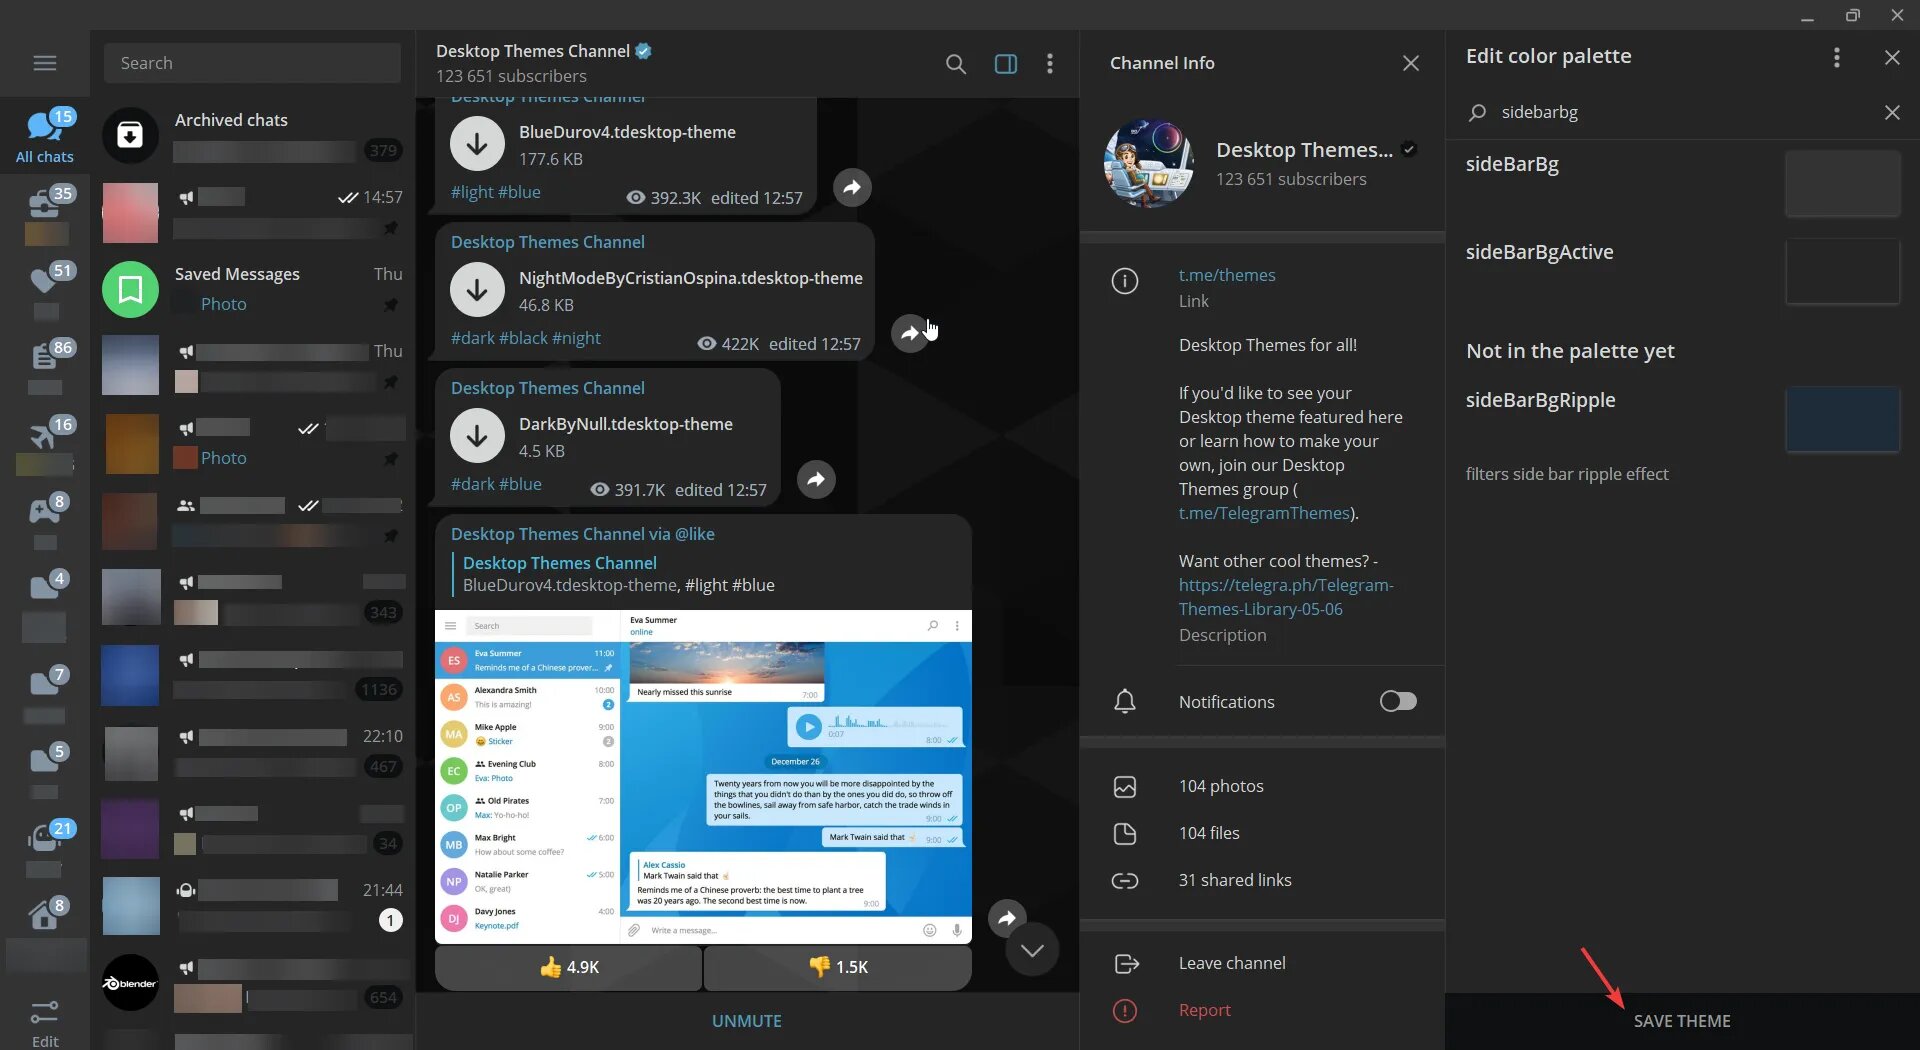This screenshot has height=1050, width=1920.
Task: Toggle the right info sidebar panel
Action: [1005, 64]
